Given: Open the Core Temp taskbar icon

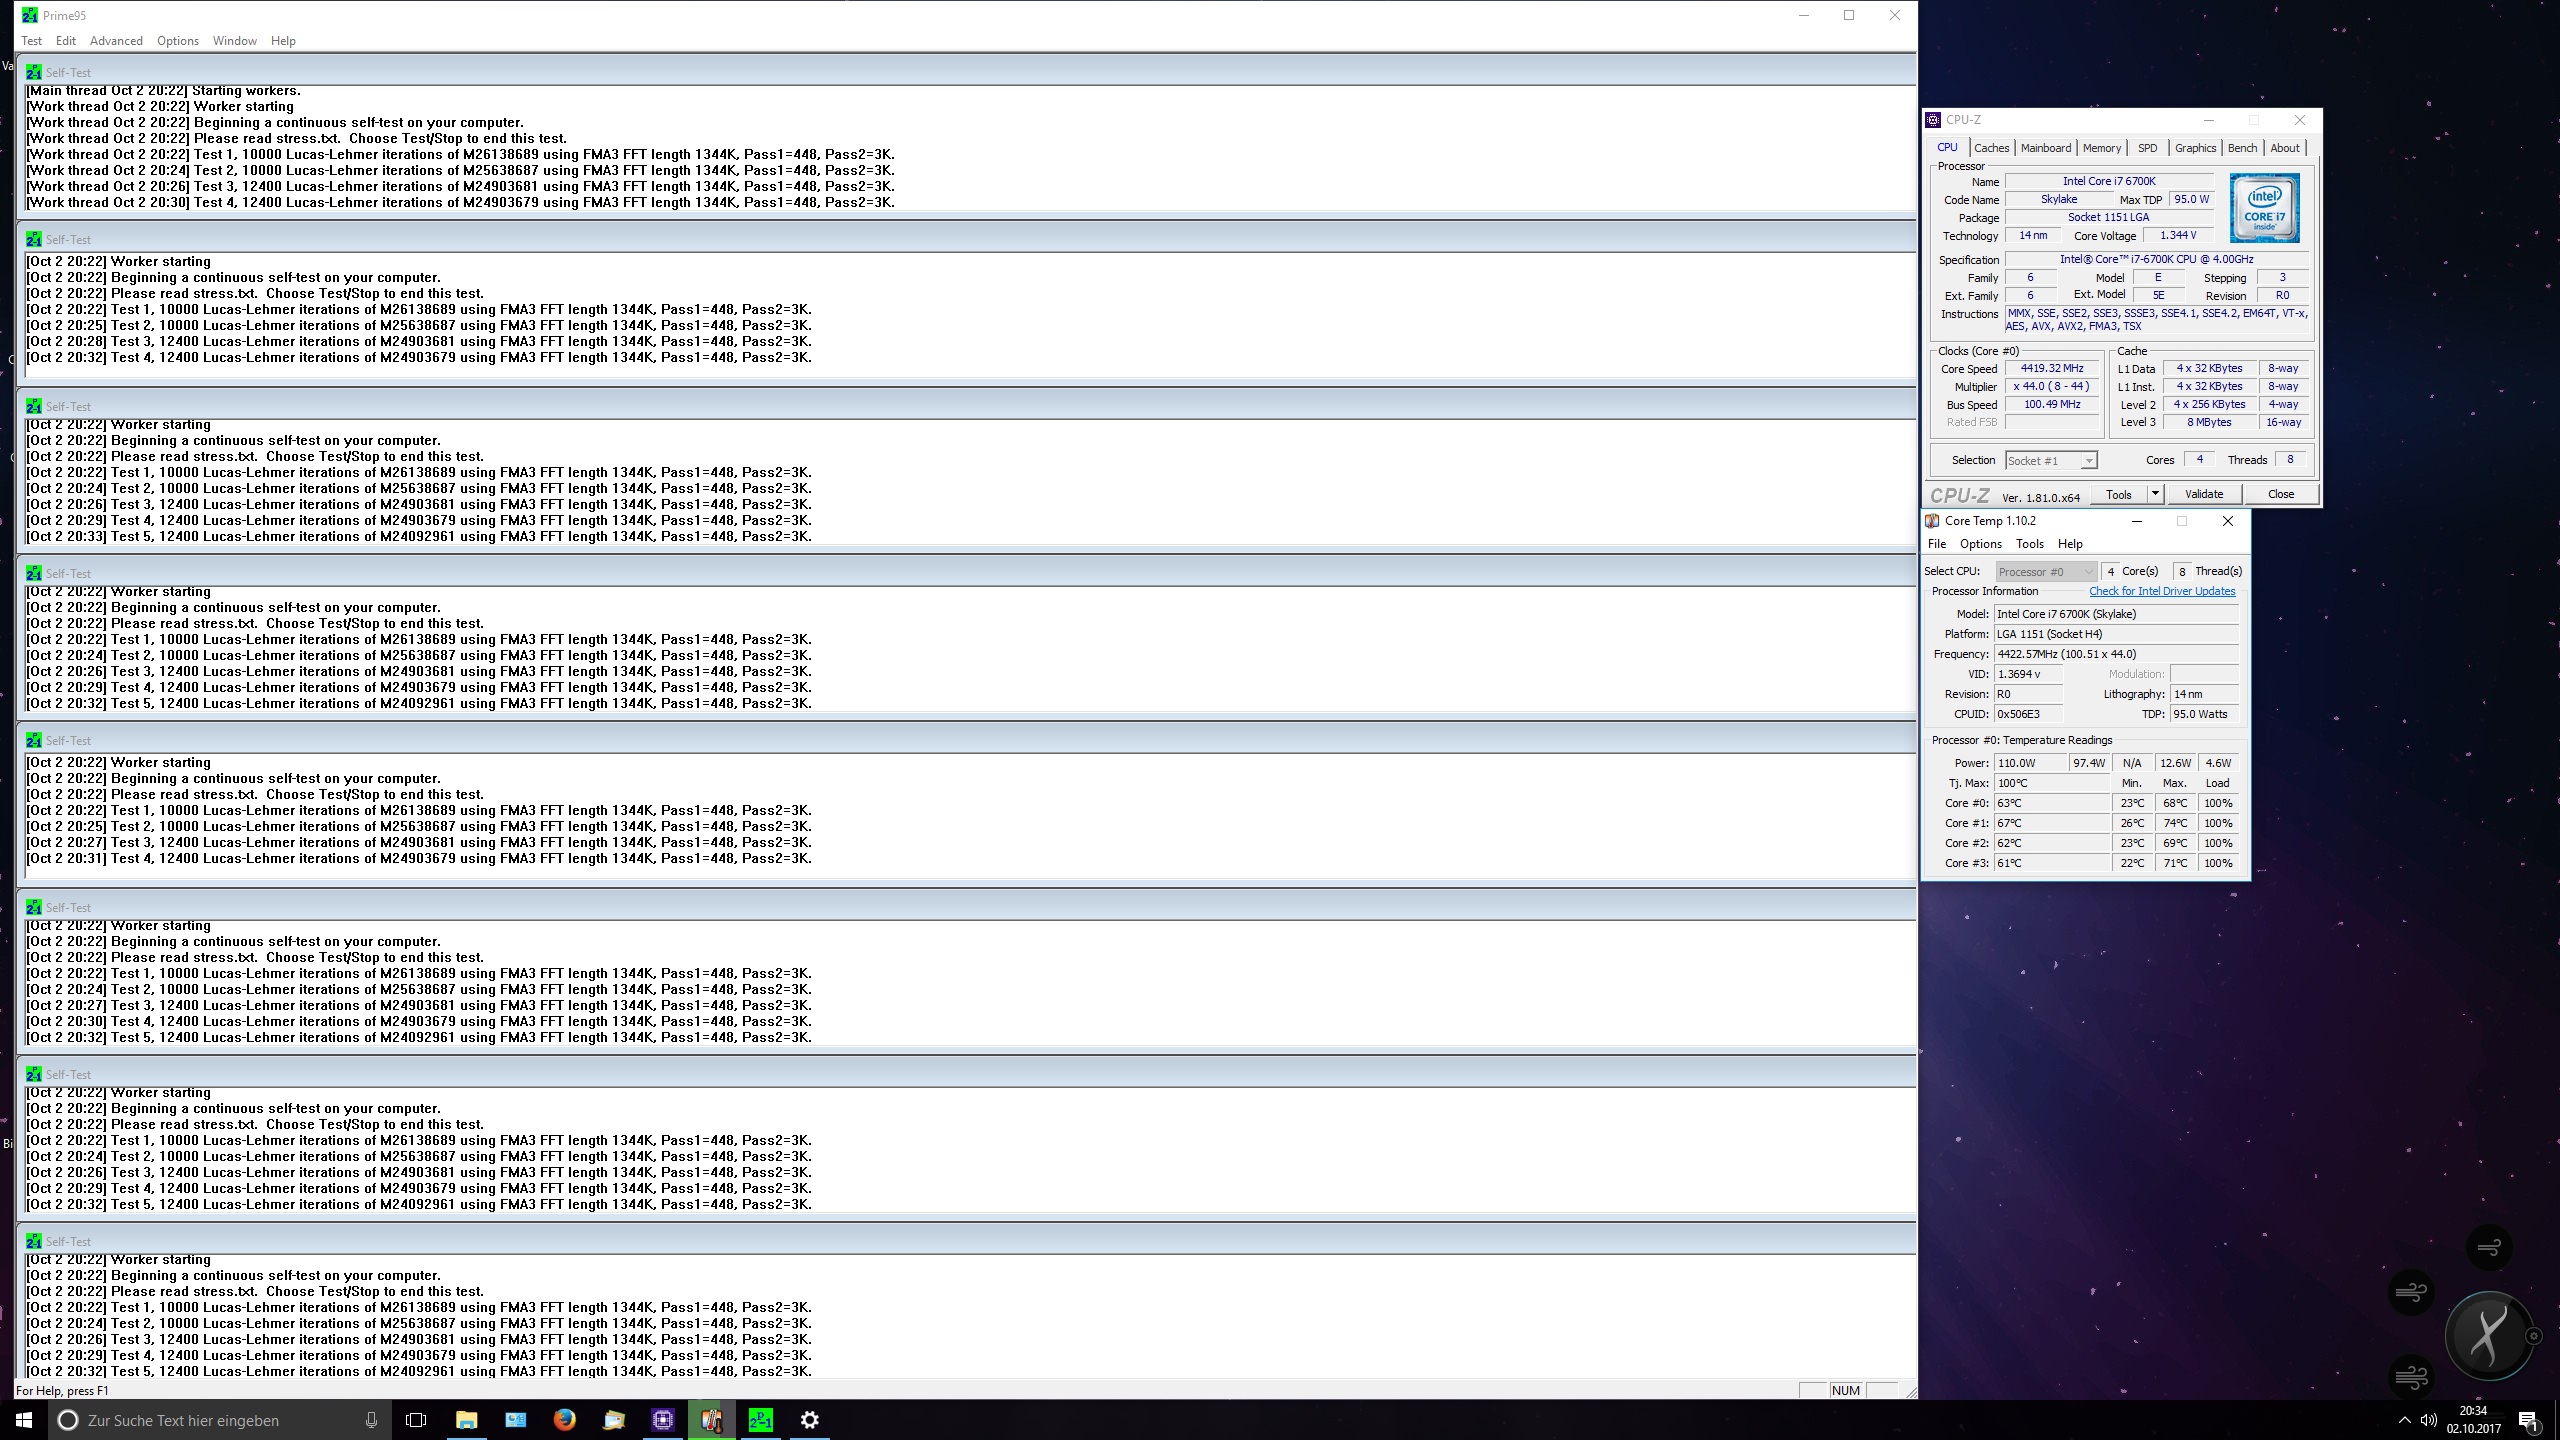Looking at the screenshot, I should pyautogui.click(x=711, y=1420).
